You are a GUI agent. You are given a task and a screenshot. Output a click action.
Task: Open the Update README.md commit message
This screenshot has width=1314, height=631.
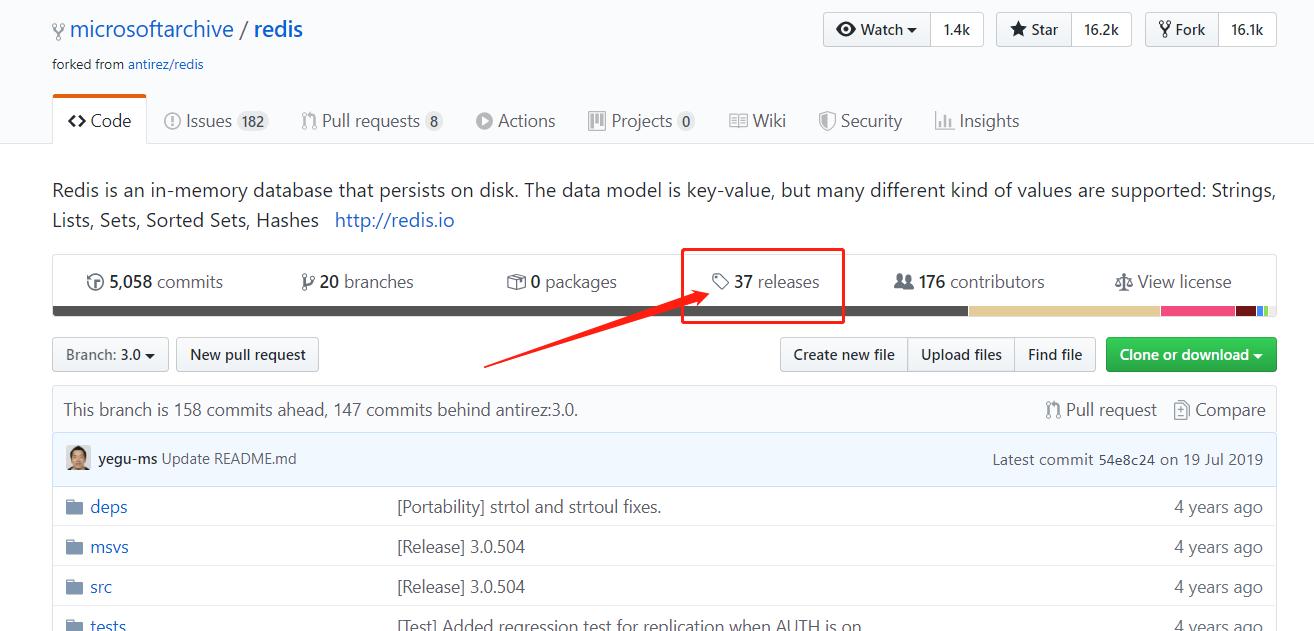click(229, 459)
